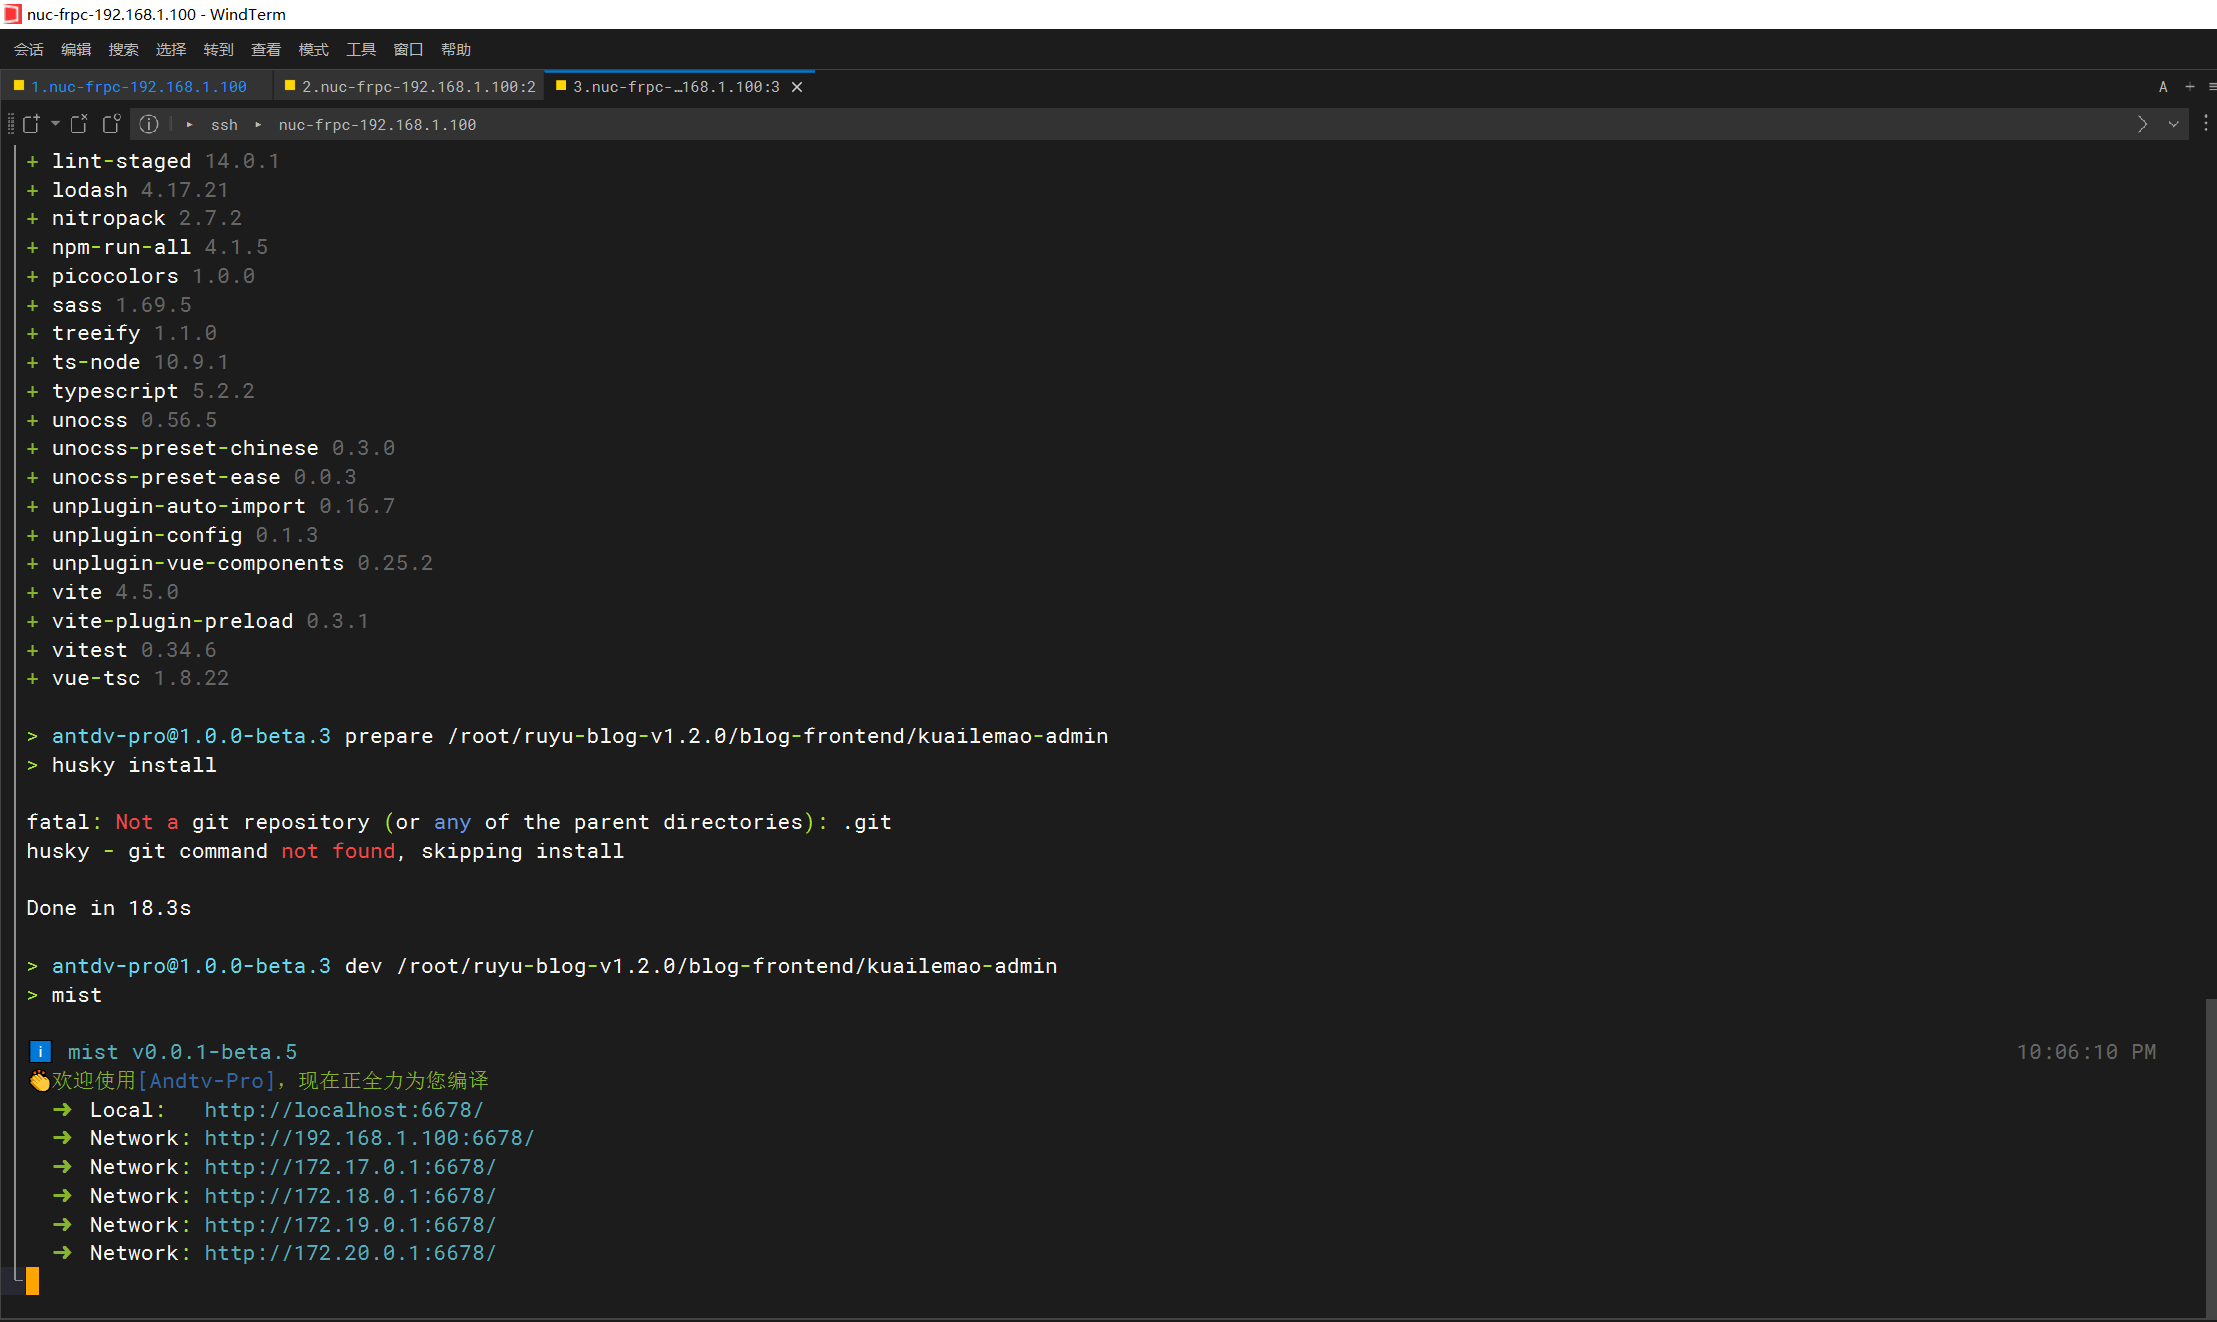Viewport: 2217px width, 1322px height.
Task: Click the welcome line '欢迎使用[Andtv-Pro]'
Action: (x=259, y=1081)
